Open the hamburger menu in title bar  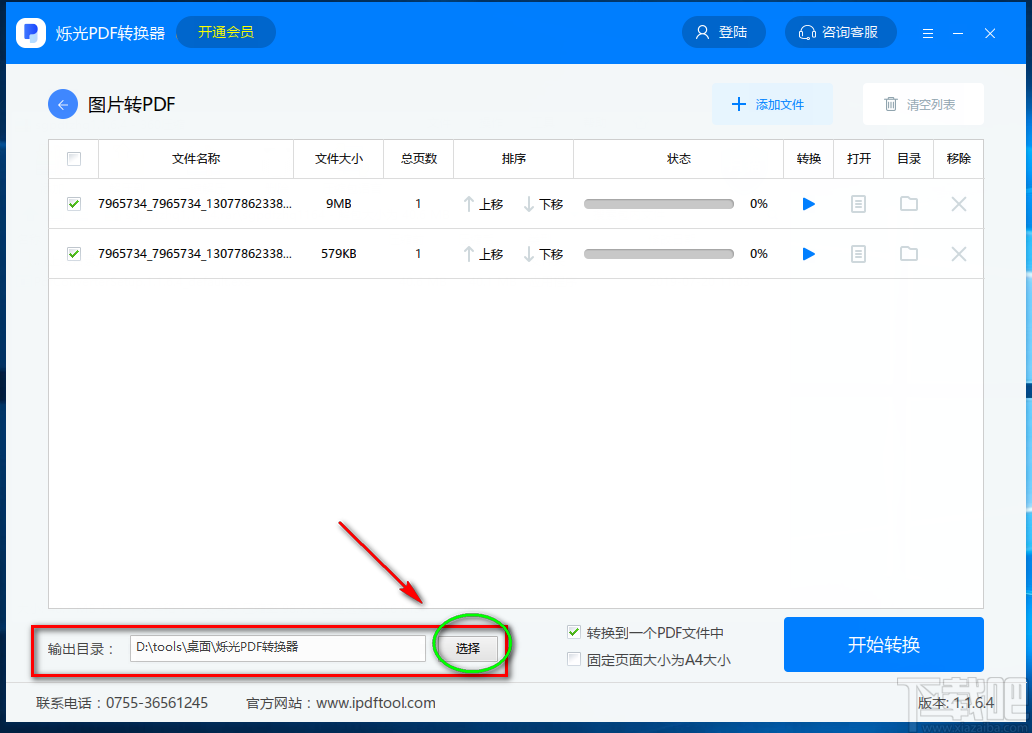click(928, 33)
